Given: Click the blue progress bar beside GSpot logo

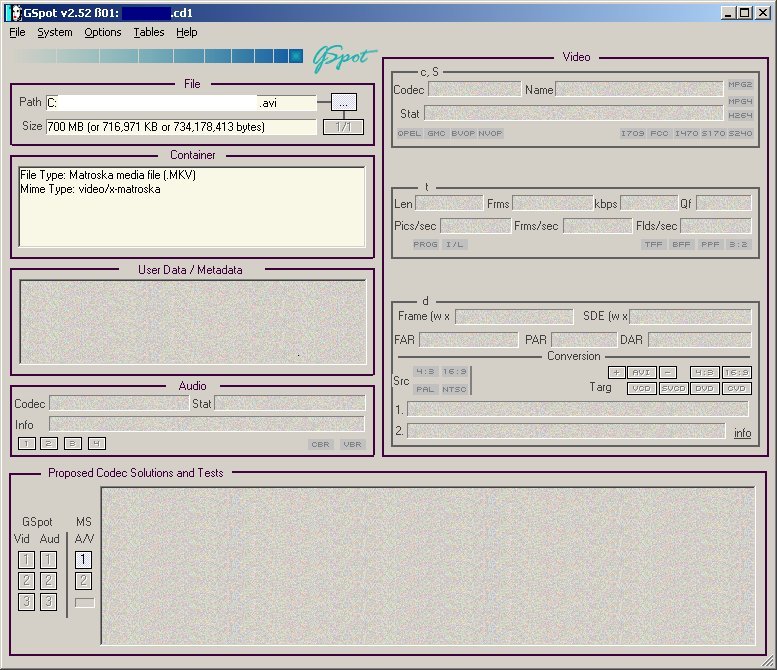Looking at the screenshot, I should [159, 56].
